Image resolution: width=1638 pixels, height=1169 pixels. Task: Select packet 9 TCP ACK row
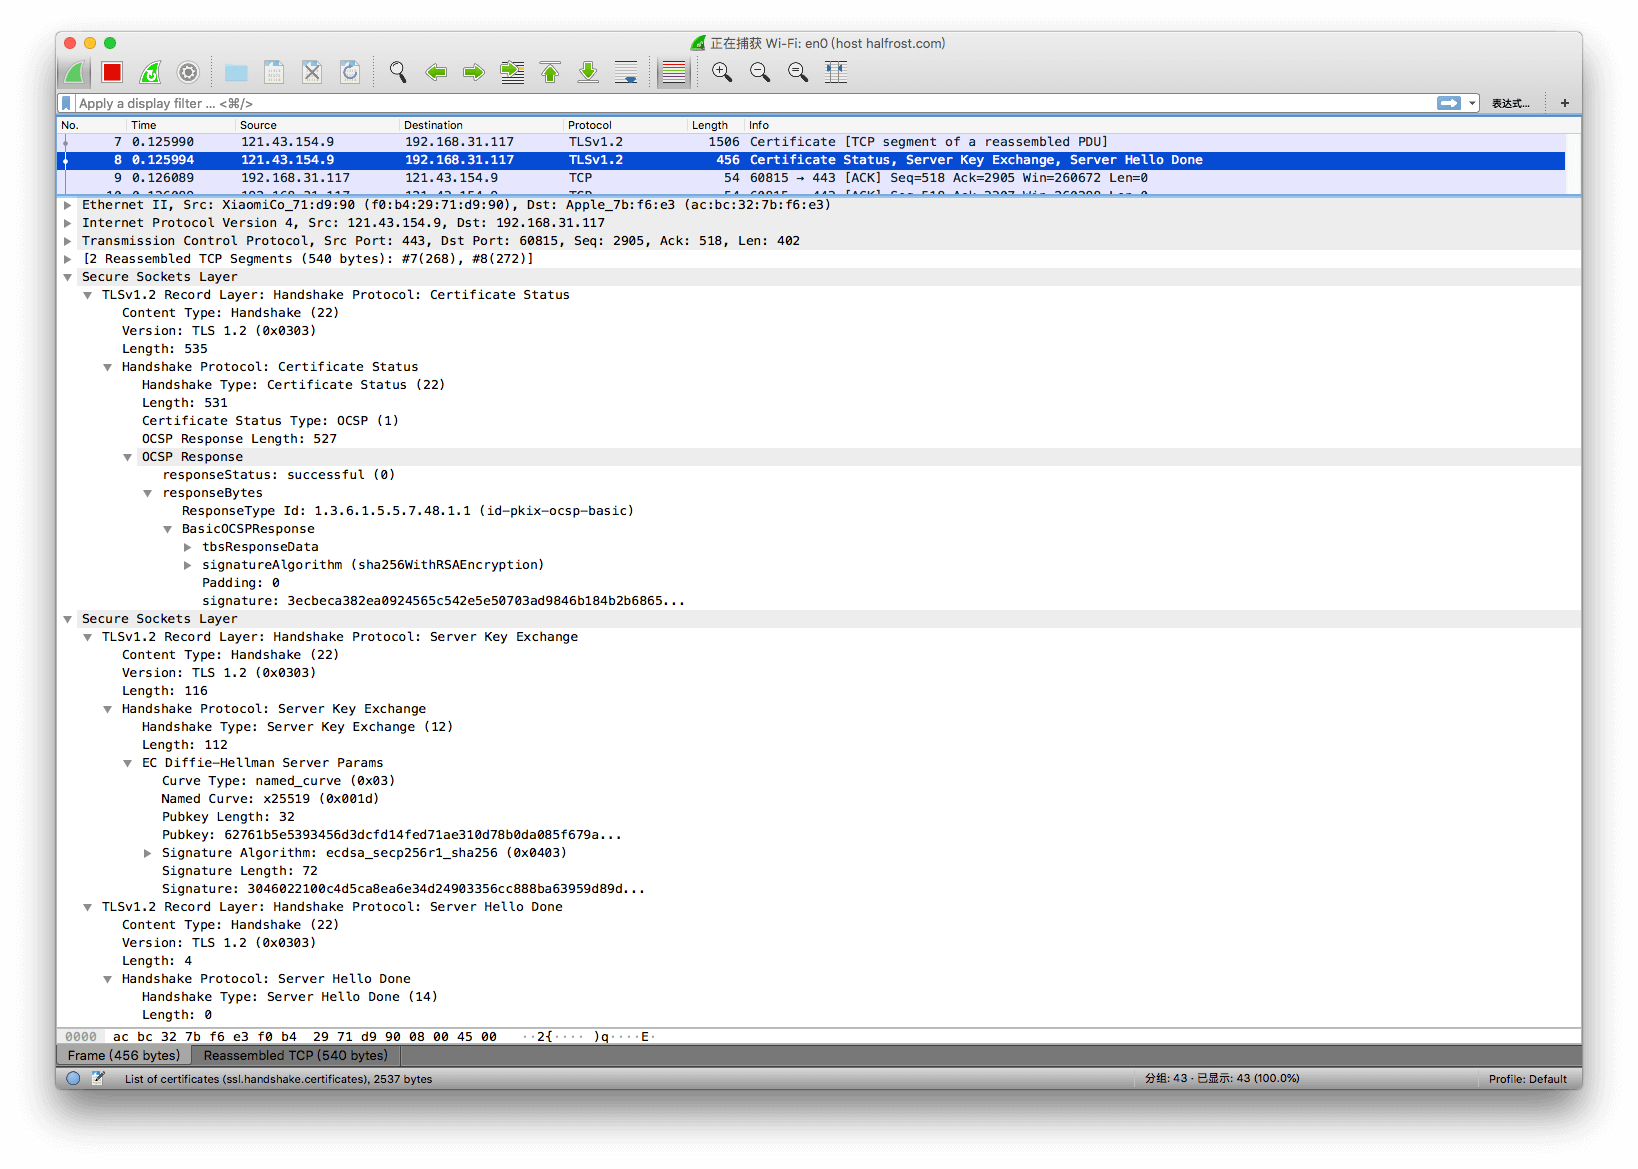tap(811, 178)
